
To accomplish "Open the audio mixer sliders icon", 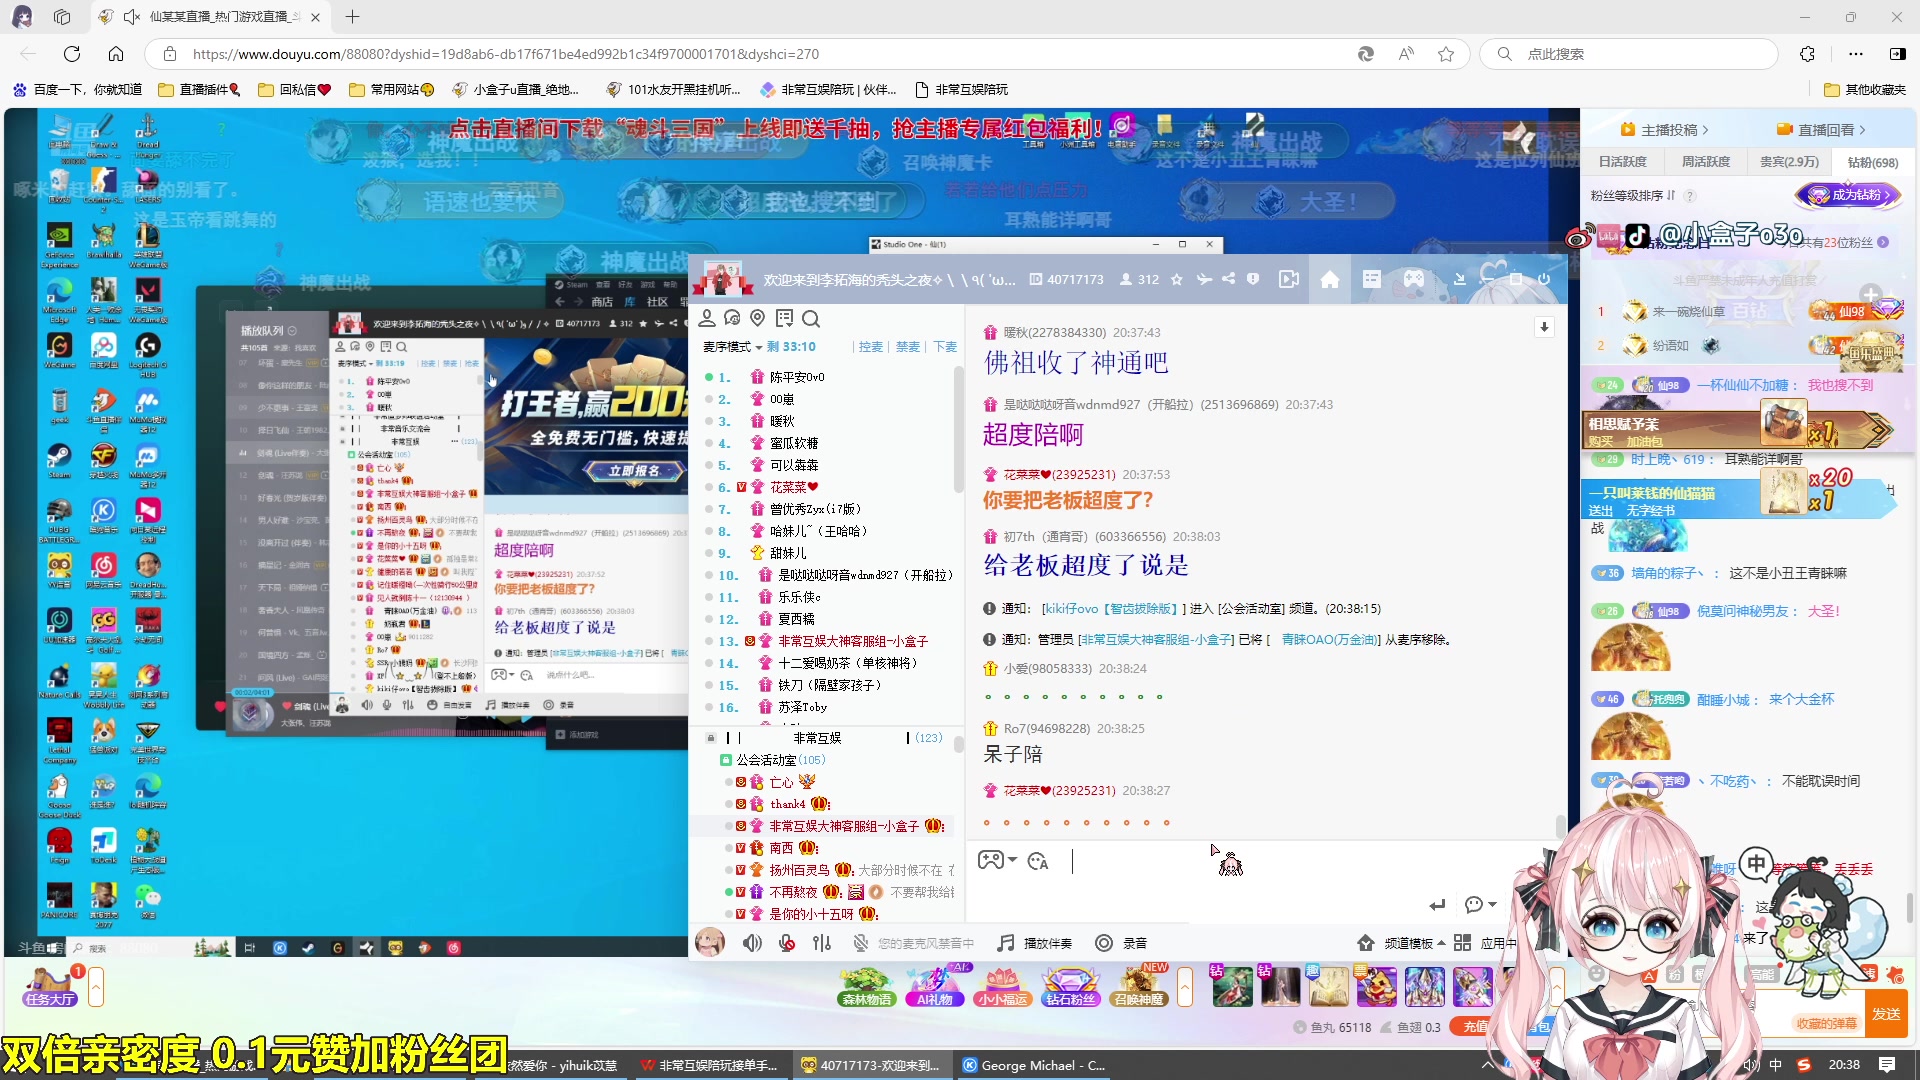I will (822, 943).
